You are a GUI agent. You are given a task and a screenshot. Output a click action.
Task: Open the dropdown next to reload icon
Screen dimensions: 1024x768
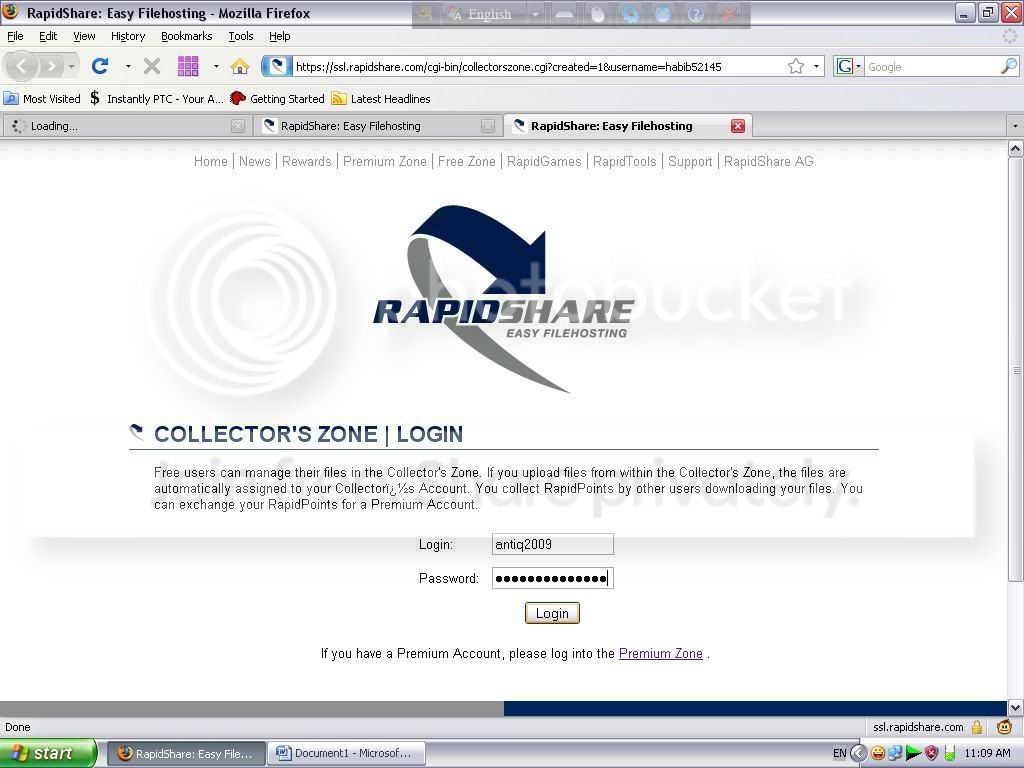pyautogui.click(x=128, y=66)
